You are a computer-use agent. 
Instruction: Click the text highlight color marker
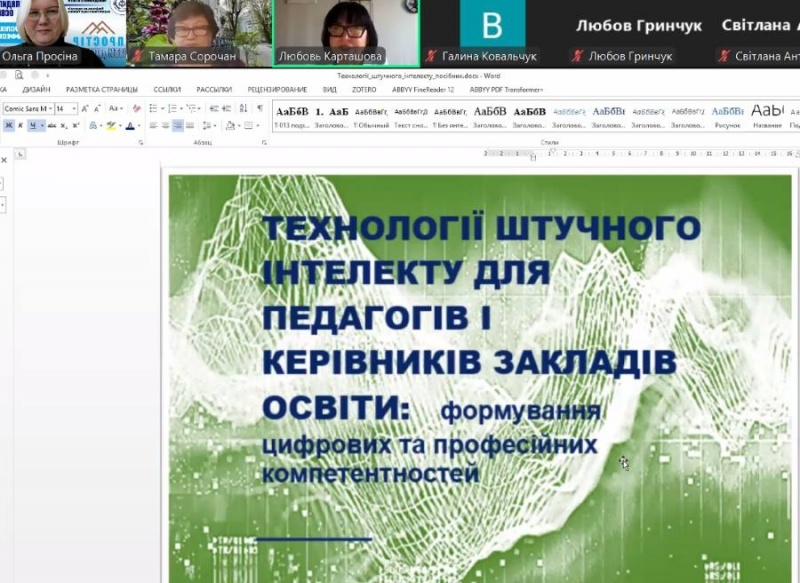point(110,125)
